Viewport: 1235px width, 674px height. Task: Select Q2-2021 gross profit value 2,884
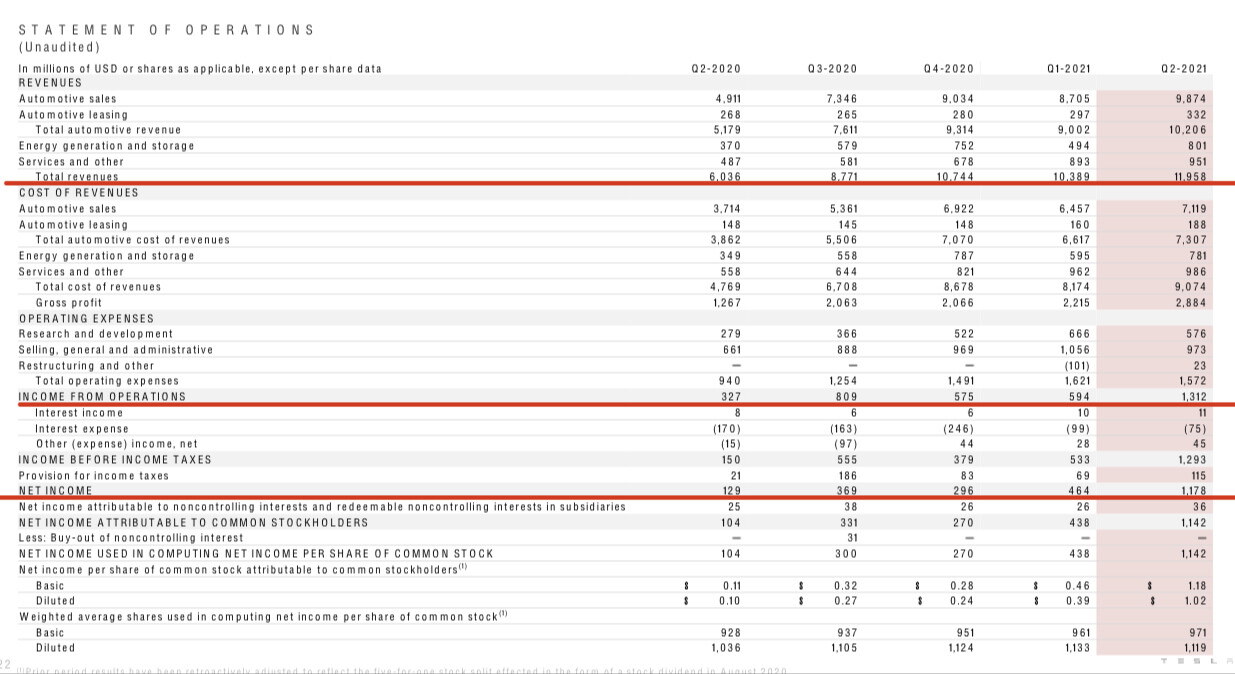(x=1192, y=302)
